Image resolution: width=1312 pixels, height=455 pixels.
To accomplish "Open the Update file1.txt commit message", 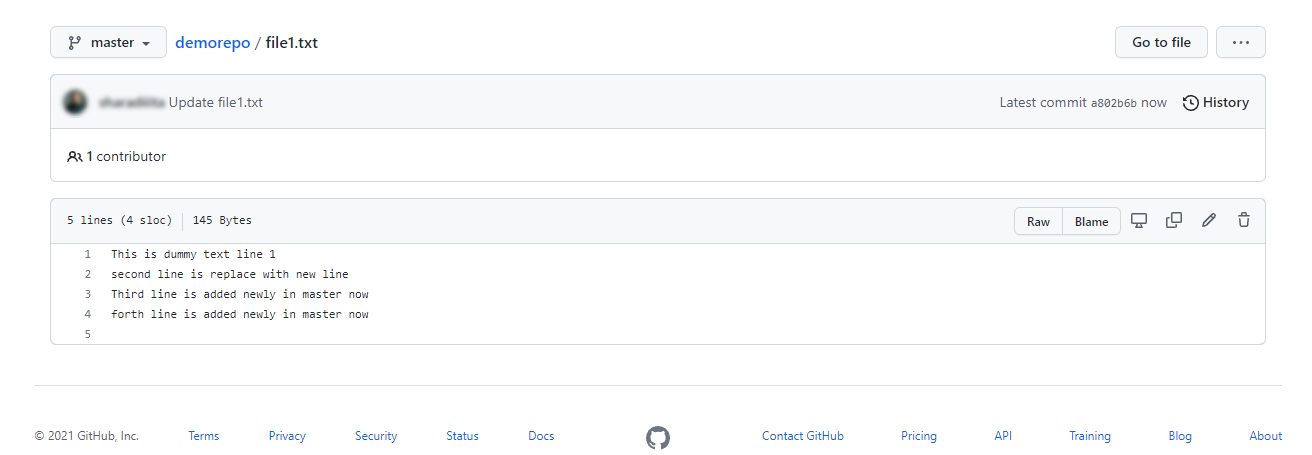I will point(215,103).
